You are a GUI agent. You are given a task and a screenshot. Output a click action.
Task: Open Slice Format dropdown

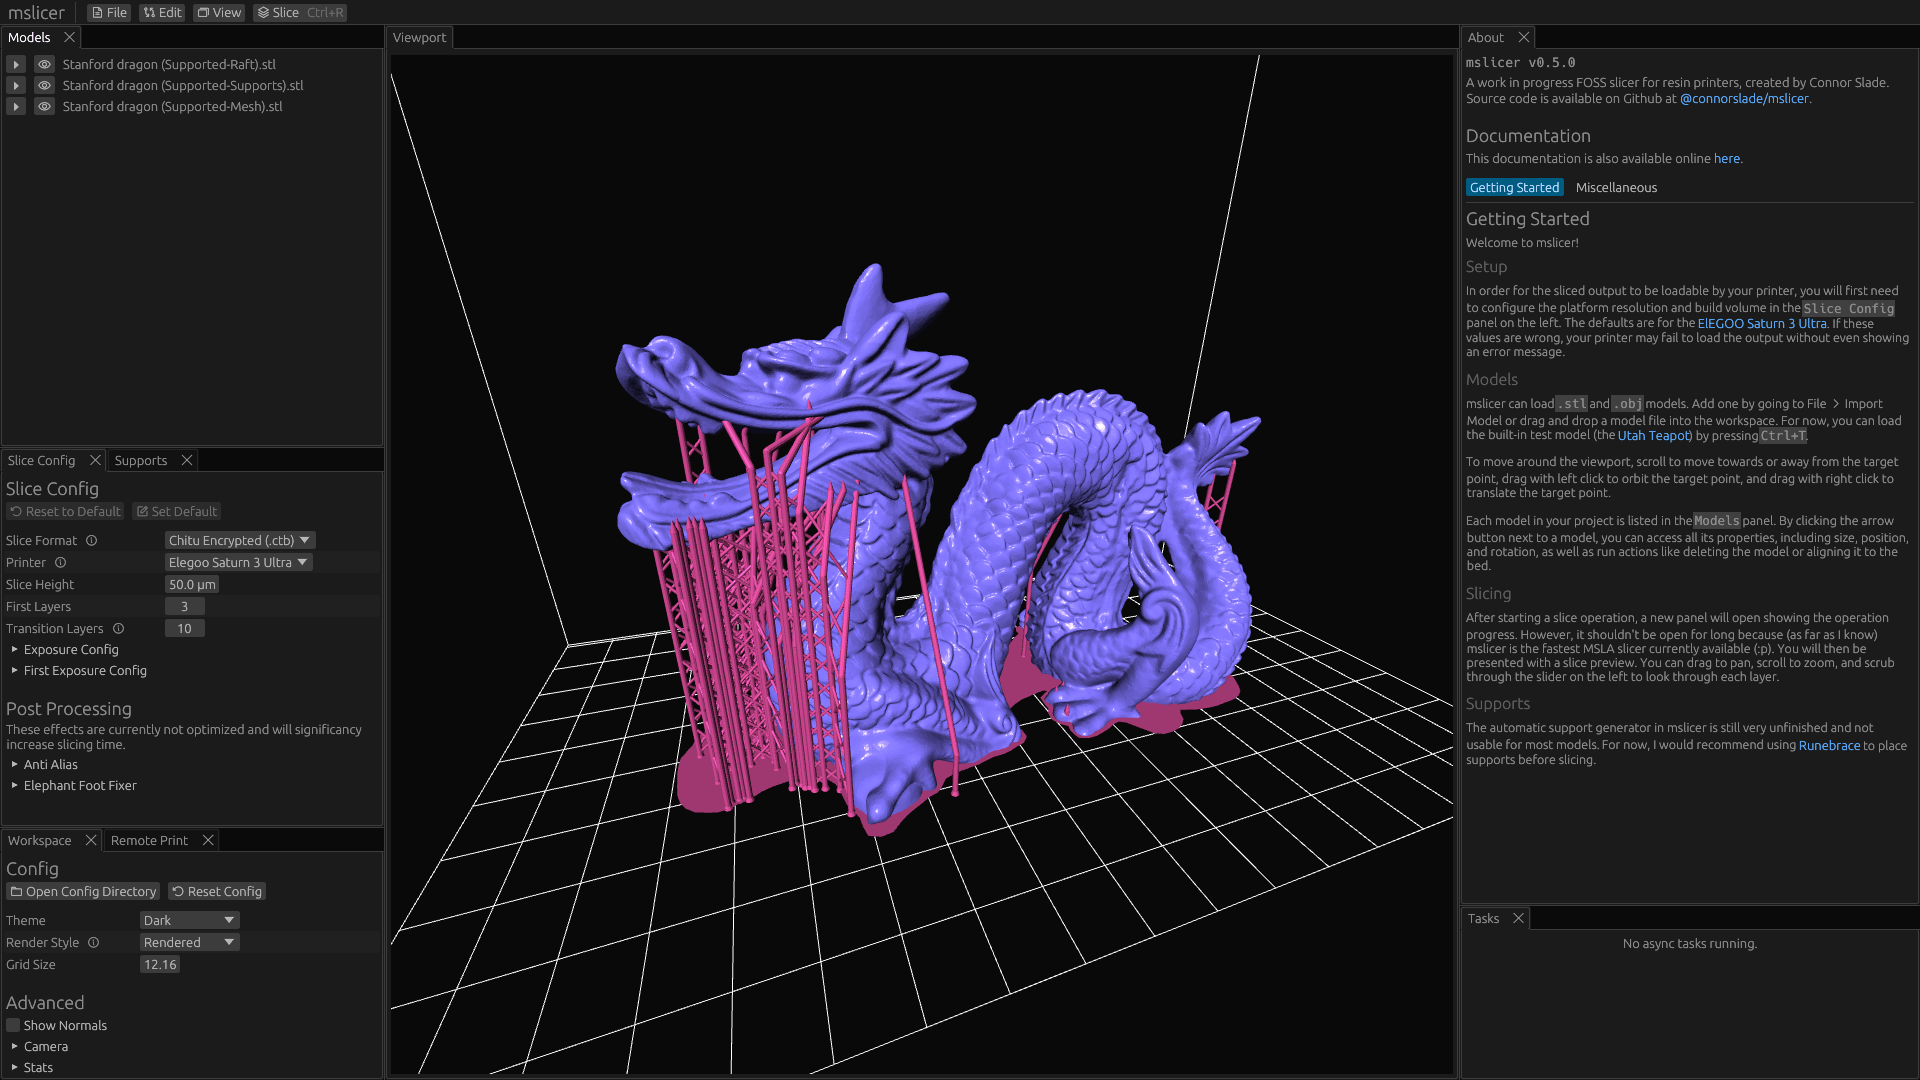click(x=239, y=541)
